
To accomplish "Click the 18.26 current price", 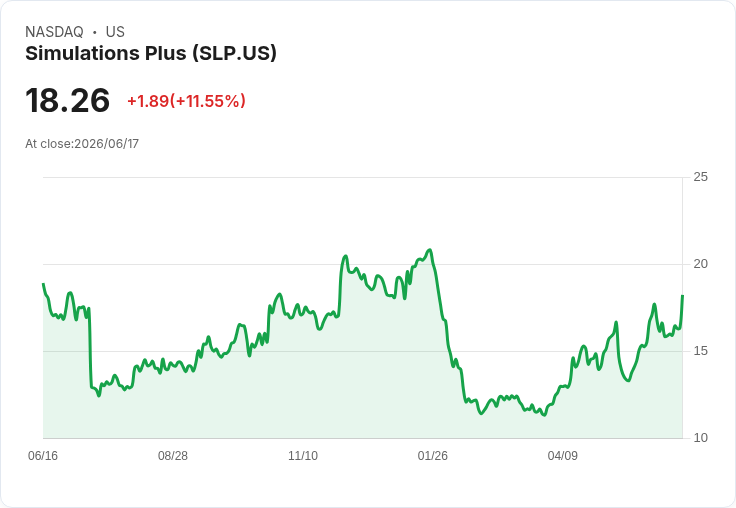I will [68, 100].
